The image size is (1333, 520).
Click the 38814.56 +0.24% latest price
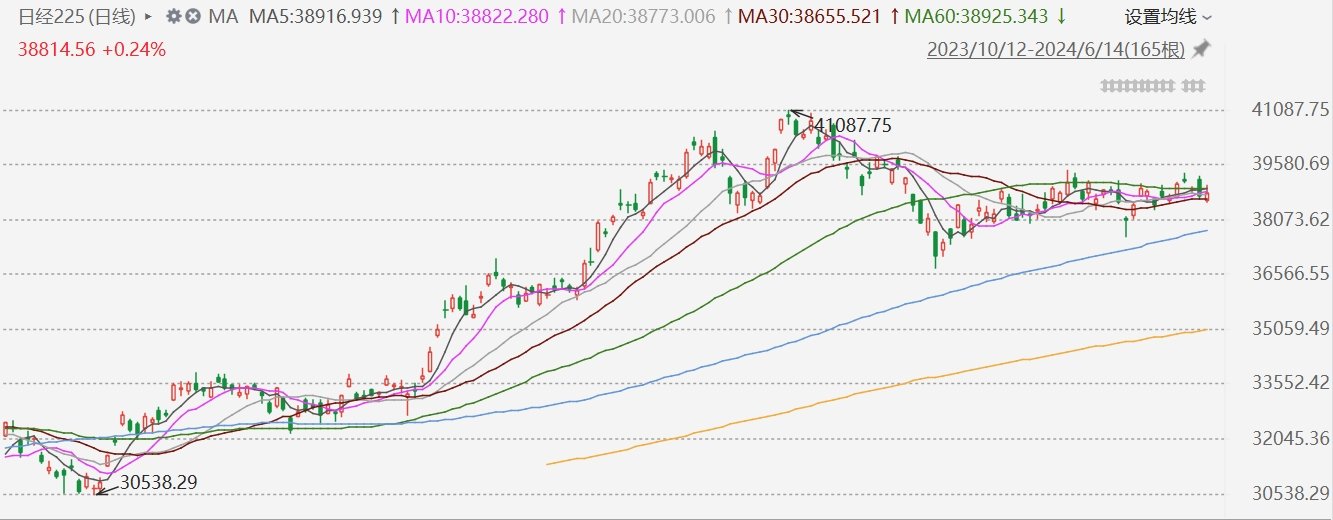[92, 49]
